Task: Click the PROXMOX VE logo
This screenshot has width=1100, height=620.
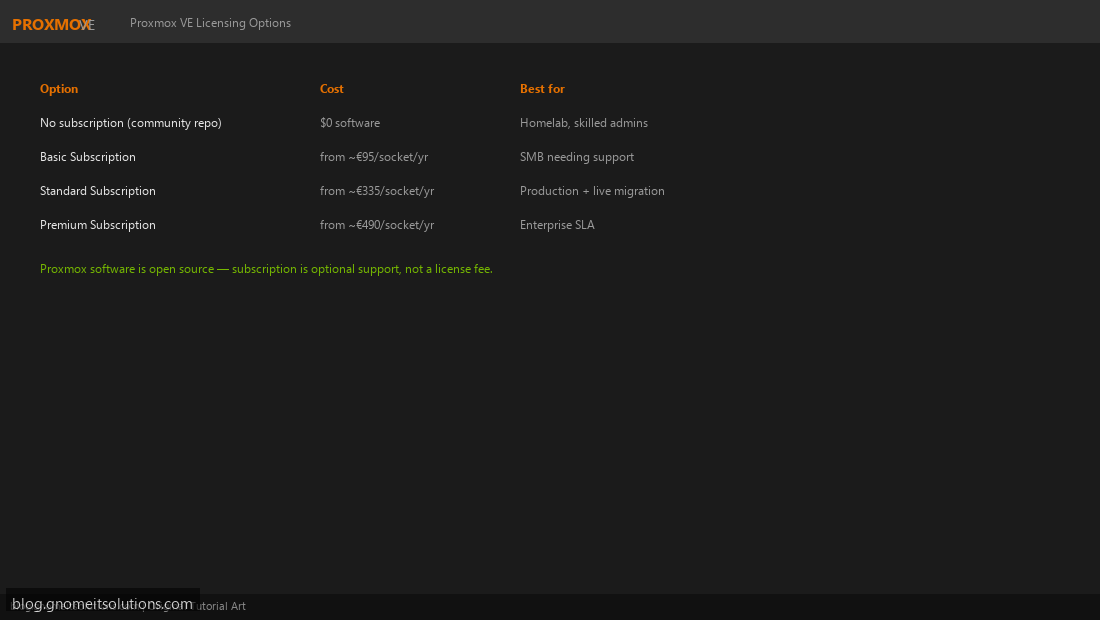Action: pyautogui.click(x=53, y=25)
